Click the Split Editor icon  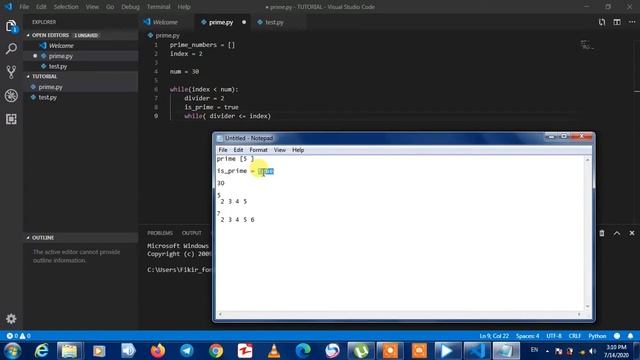(x=617, y=22)
